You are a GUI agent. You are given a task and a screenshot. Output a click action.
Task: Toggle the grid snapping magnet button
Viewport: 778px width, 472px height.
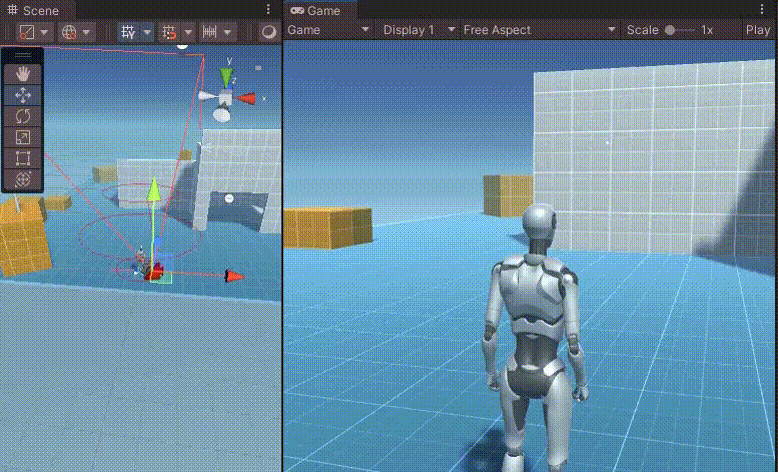[169, 32]
